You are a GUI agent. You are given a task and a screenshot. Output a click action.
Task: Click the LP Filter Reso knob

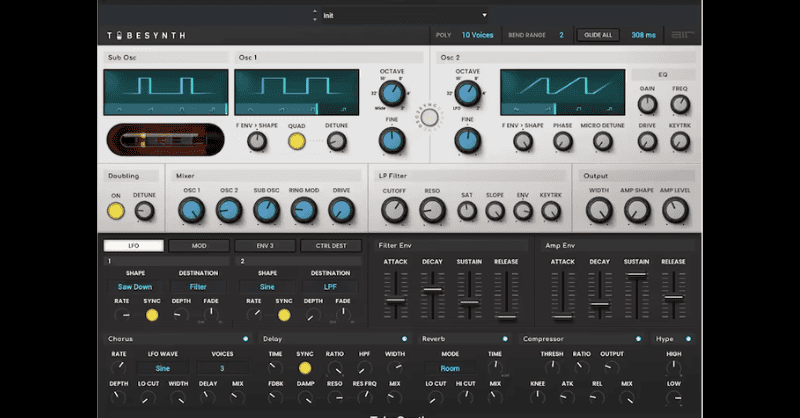pos(432,210)
